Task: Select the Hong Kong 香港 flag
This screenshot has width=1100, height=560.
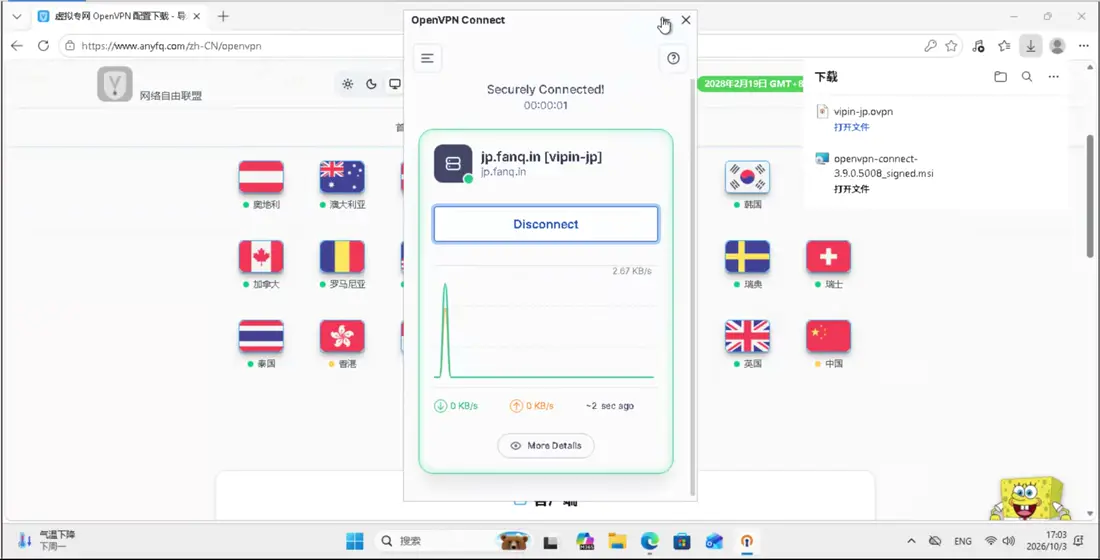Action: click(x=342, y=336)
